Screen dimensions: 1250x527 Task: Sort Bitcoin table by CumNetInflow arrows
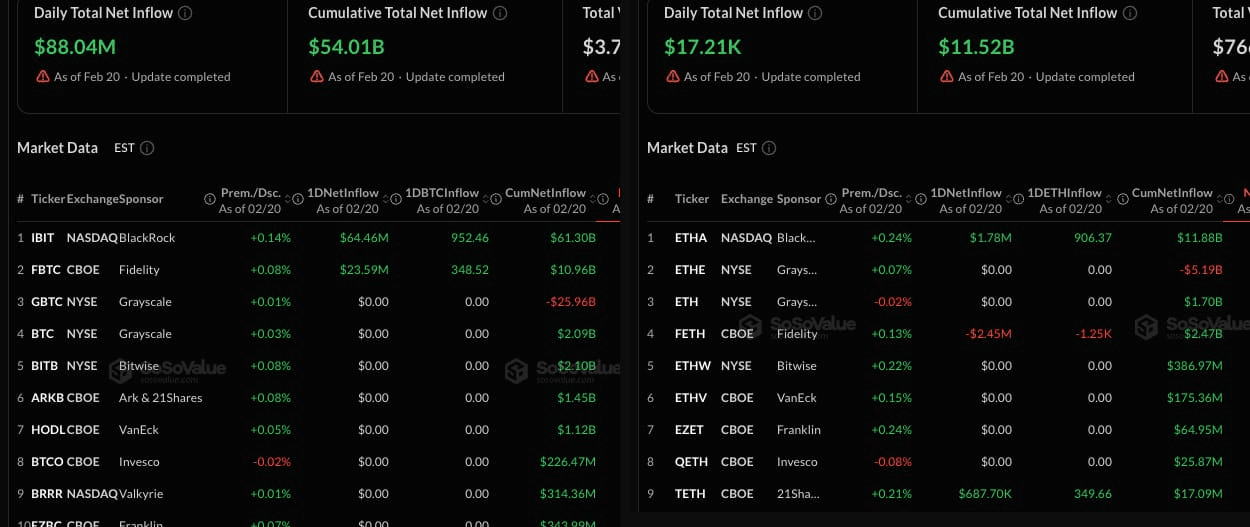pos(592,200)
